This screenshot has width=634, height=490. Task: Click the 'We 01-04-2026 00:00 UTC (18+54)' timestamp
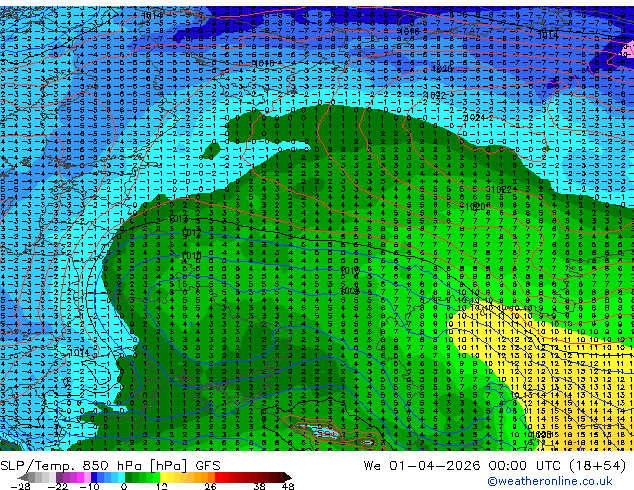click(495, 466)
